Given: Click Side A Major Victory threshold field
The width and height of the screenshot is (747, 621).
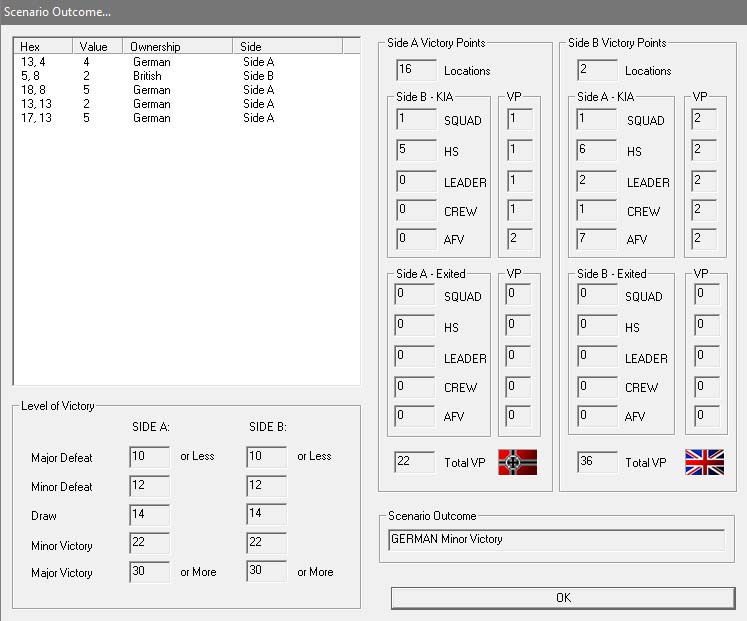Looking at the screenshot, I should point(150,571).
